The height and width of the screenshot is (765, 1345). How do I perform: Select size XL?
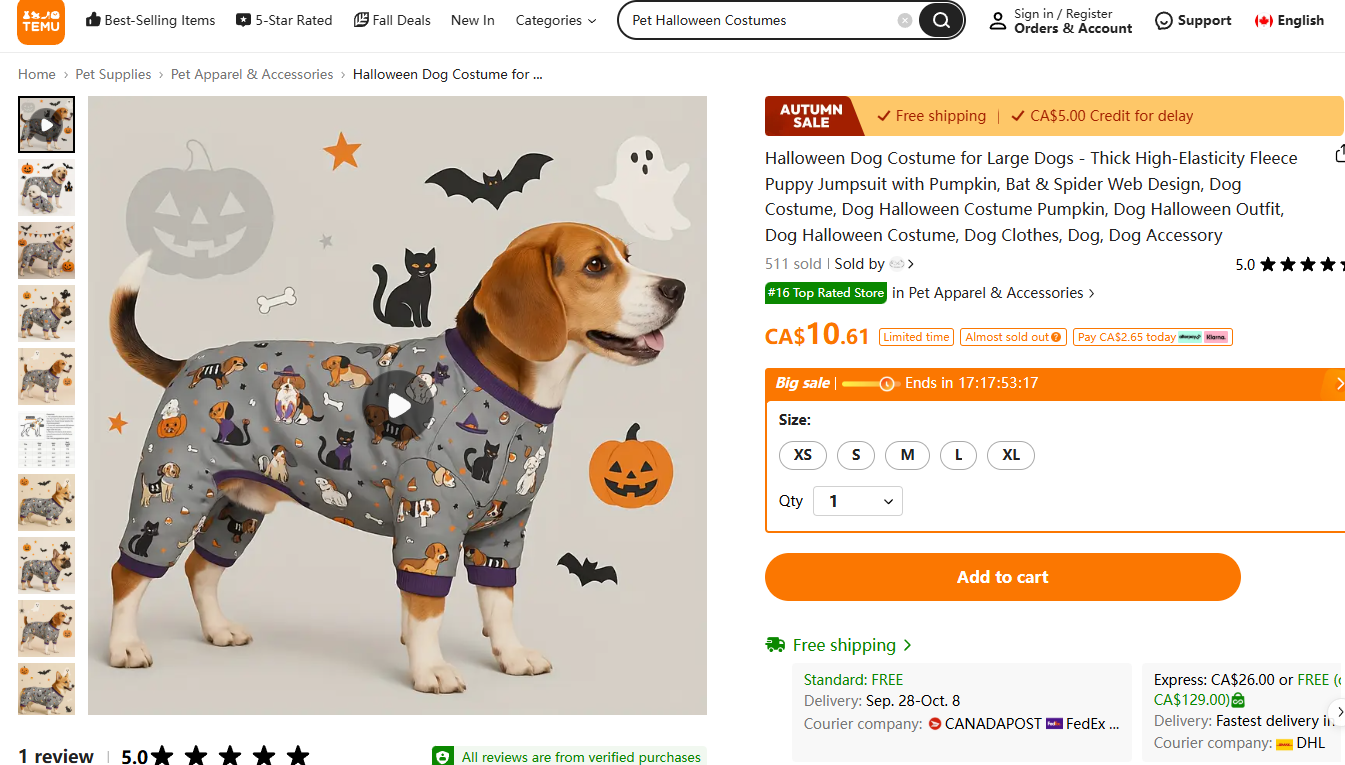[1011, 455]
